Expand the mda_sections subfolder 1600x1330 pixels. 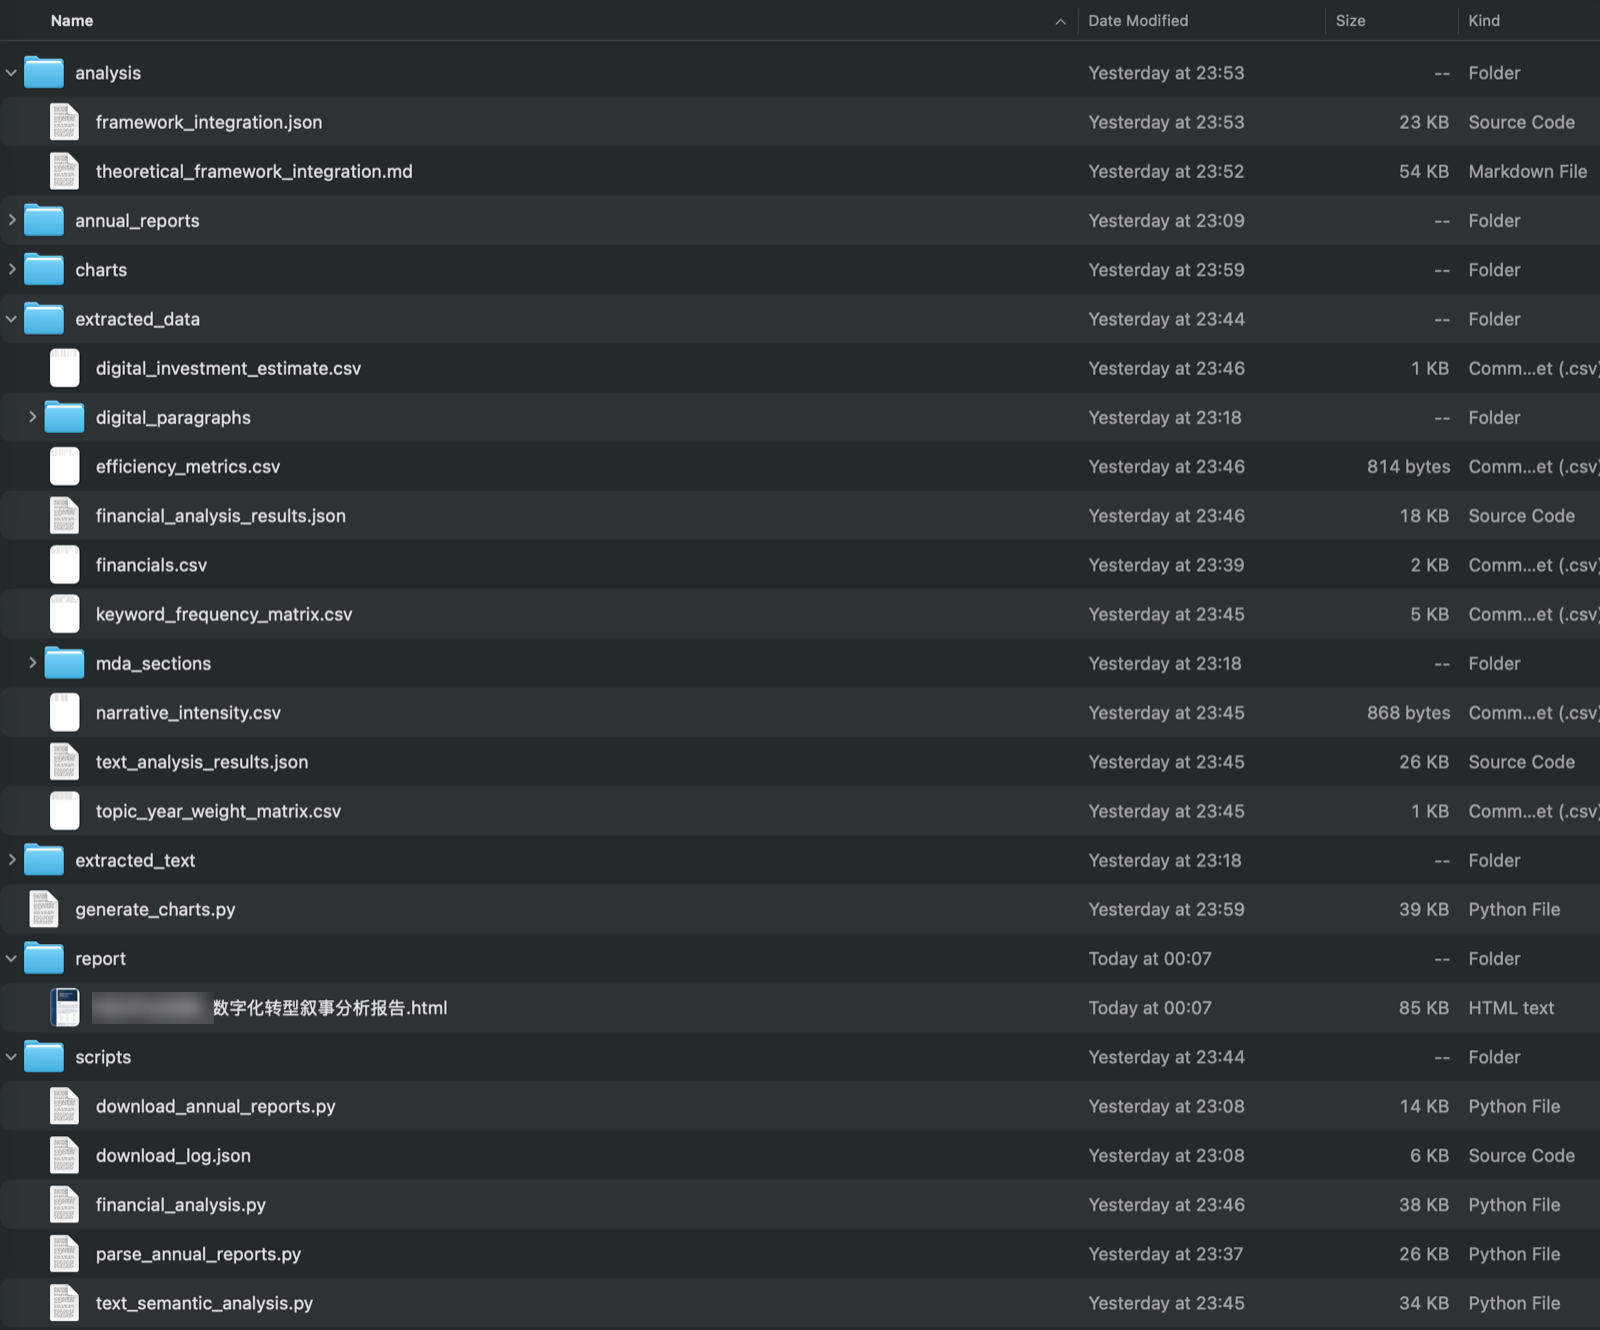pyautogui.click(x=32, y=663)
